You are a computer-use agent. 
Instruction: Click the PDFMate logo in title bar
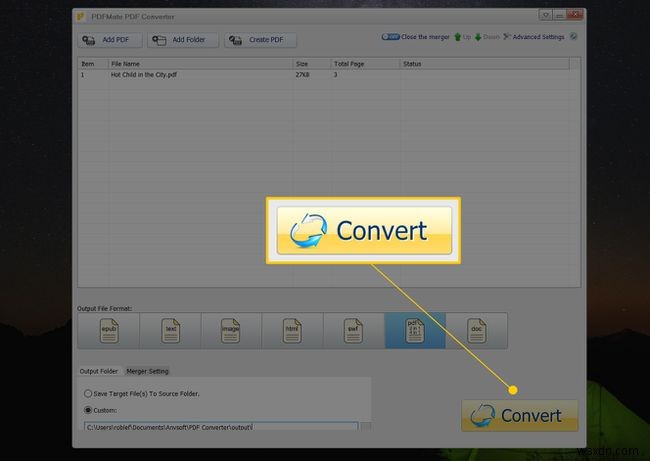point(81,17)
